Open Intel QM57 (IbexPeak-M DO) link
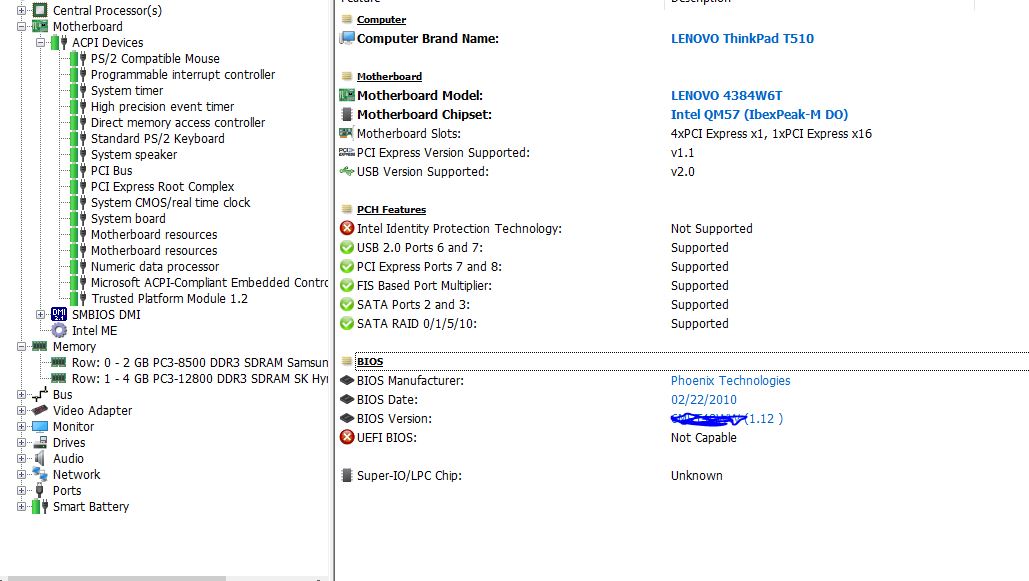Viewport: 1029px width, 581px height. pyautogui.click(x=759, y=115)
